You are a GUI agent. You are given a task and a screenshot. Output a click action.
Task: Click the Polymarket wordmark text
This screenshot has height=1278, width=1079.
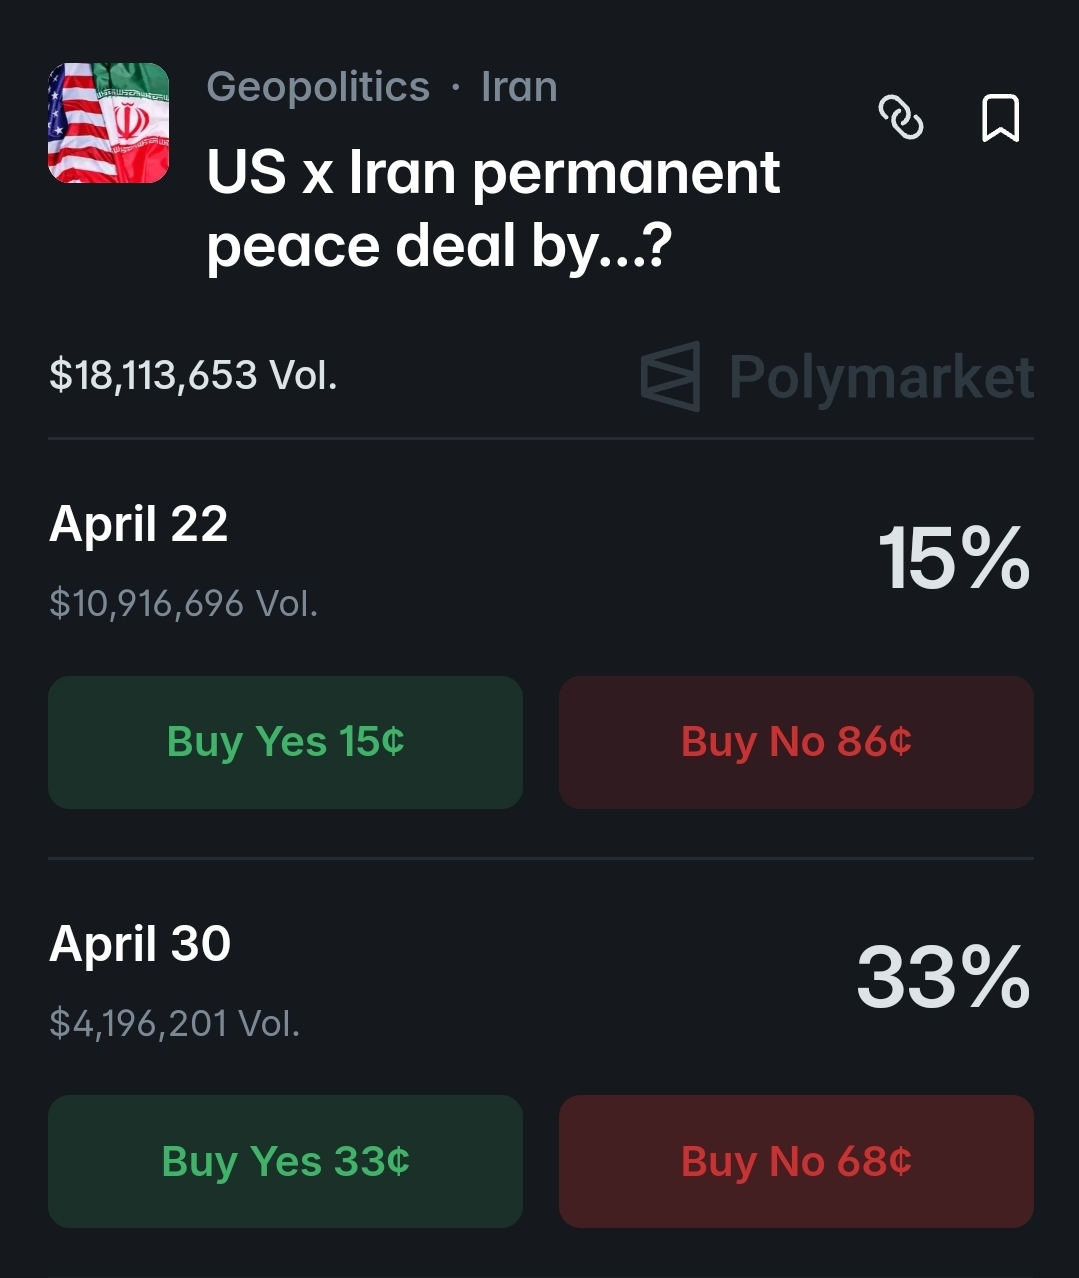tap(881, 377)
